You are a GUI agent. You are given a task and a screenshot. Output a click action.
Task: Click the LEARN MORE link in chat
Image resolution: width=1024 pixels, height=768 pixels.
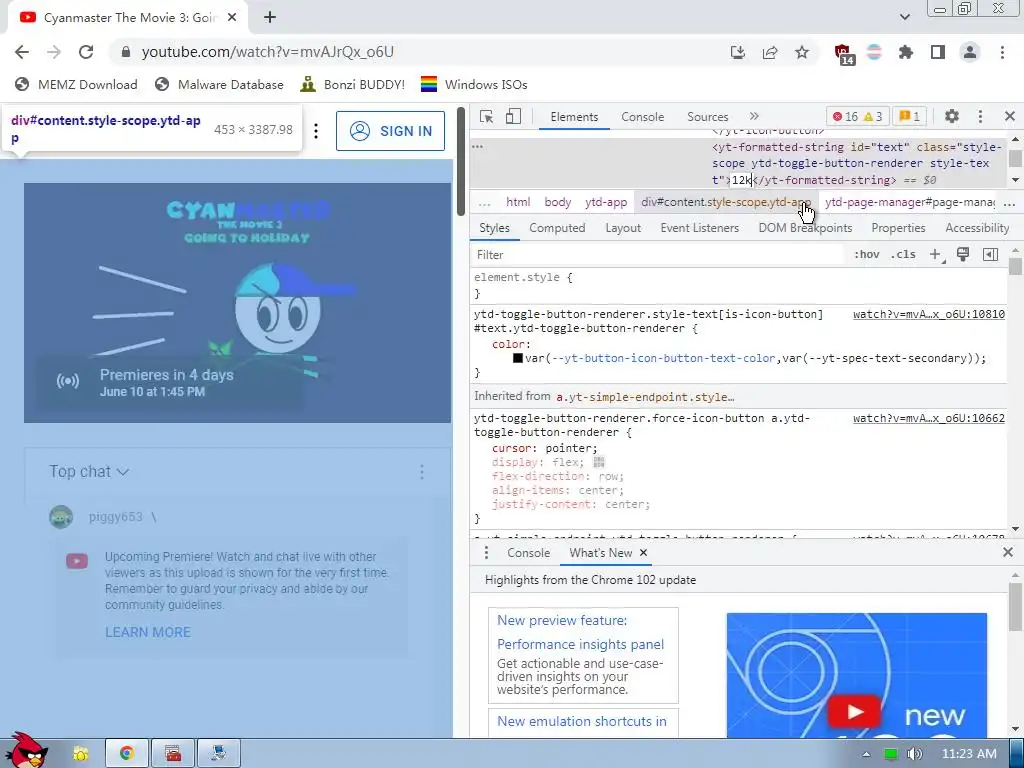pos(148,632)
